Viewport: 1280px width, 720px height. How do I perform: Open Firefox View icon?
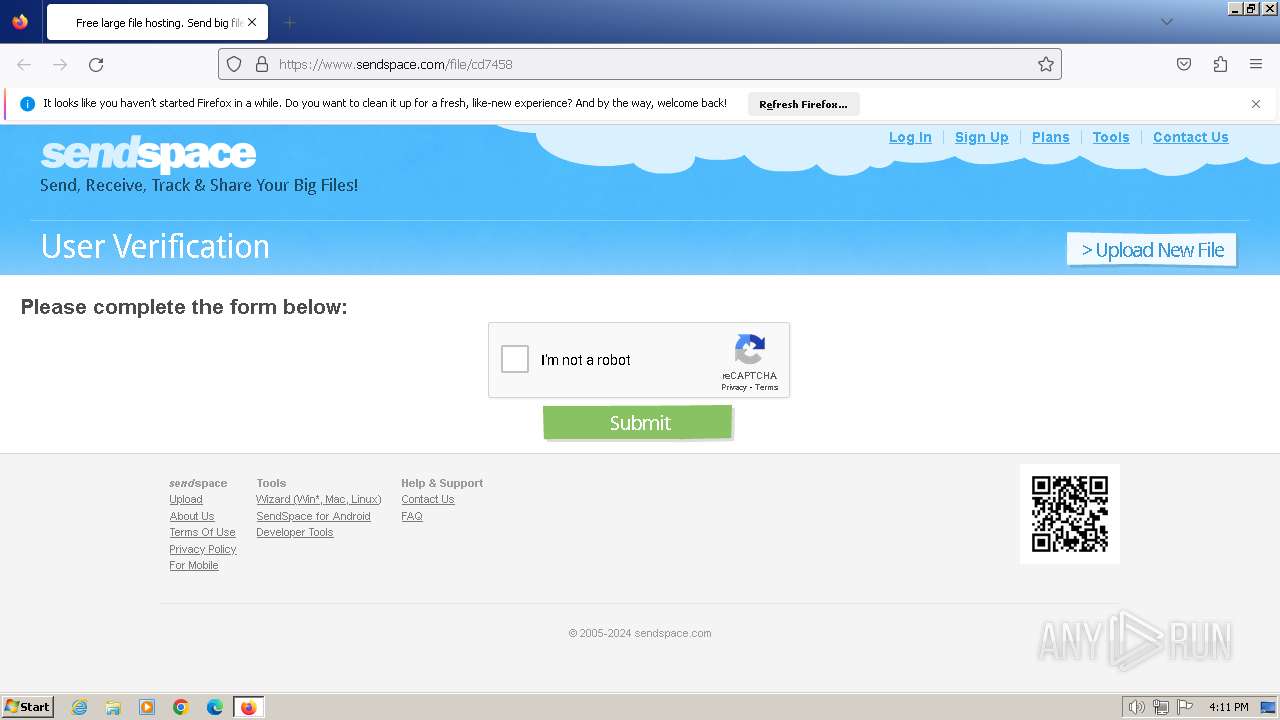(20, 22)
